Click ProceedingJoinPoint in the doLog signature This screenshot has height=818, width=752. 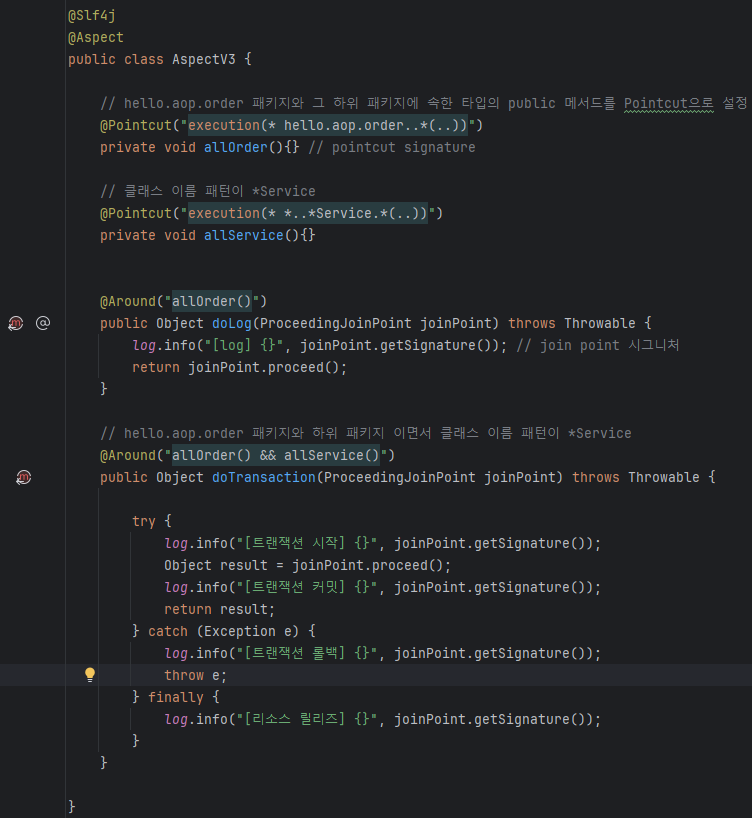pyautogui.click(x=336, y=323)
